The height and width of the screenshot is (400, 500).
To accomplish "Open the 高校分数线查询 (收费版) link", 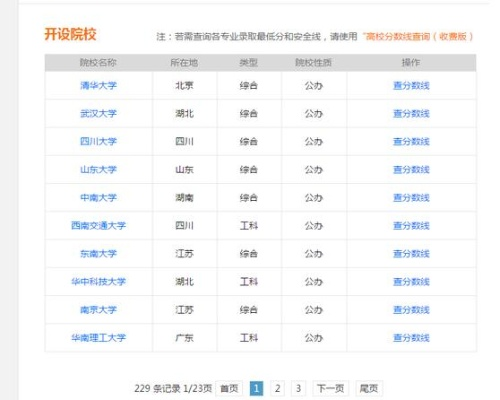I will click(419, 36).
